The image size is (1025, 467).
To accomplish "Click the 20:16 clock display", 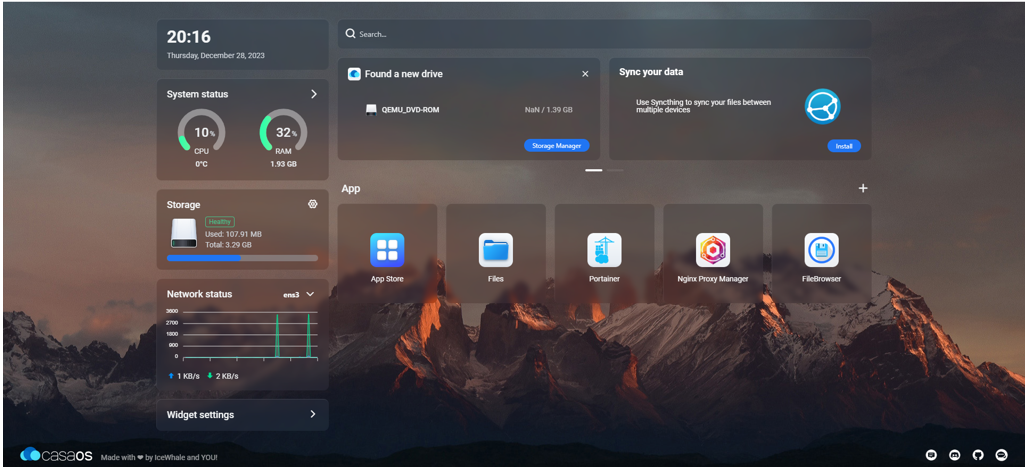I will [x=189, y=37].
